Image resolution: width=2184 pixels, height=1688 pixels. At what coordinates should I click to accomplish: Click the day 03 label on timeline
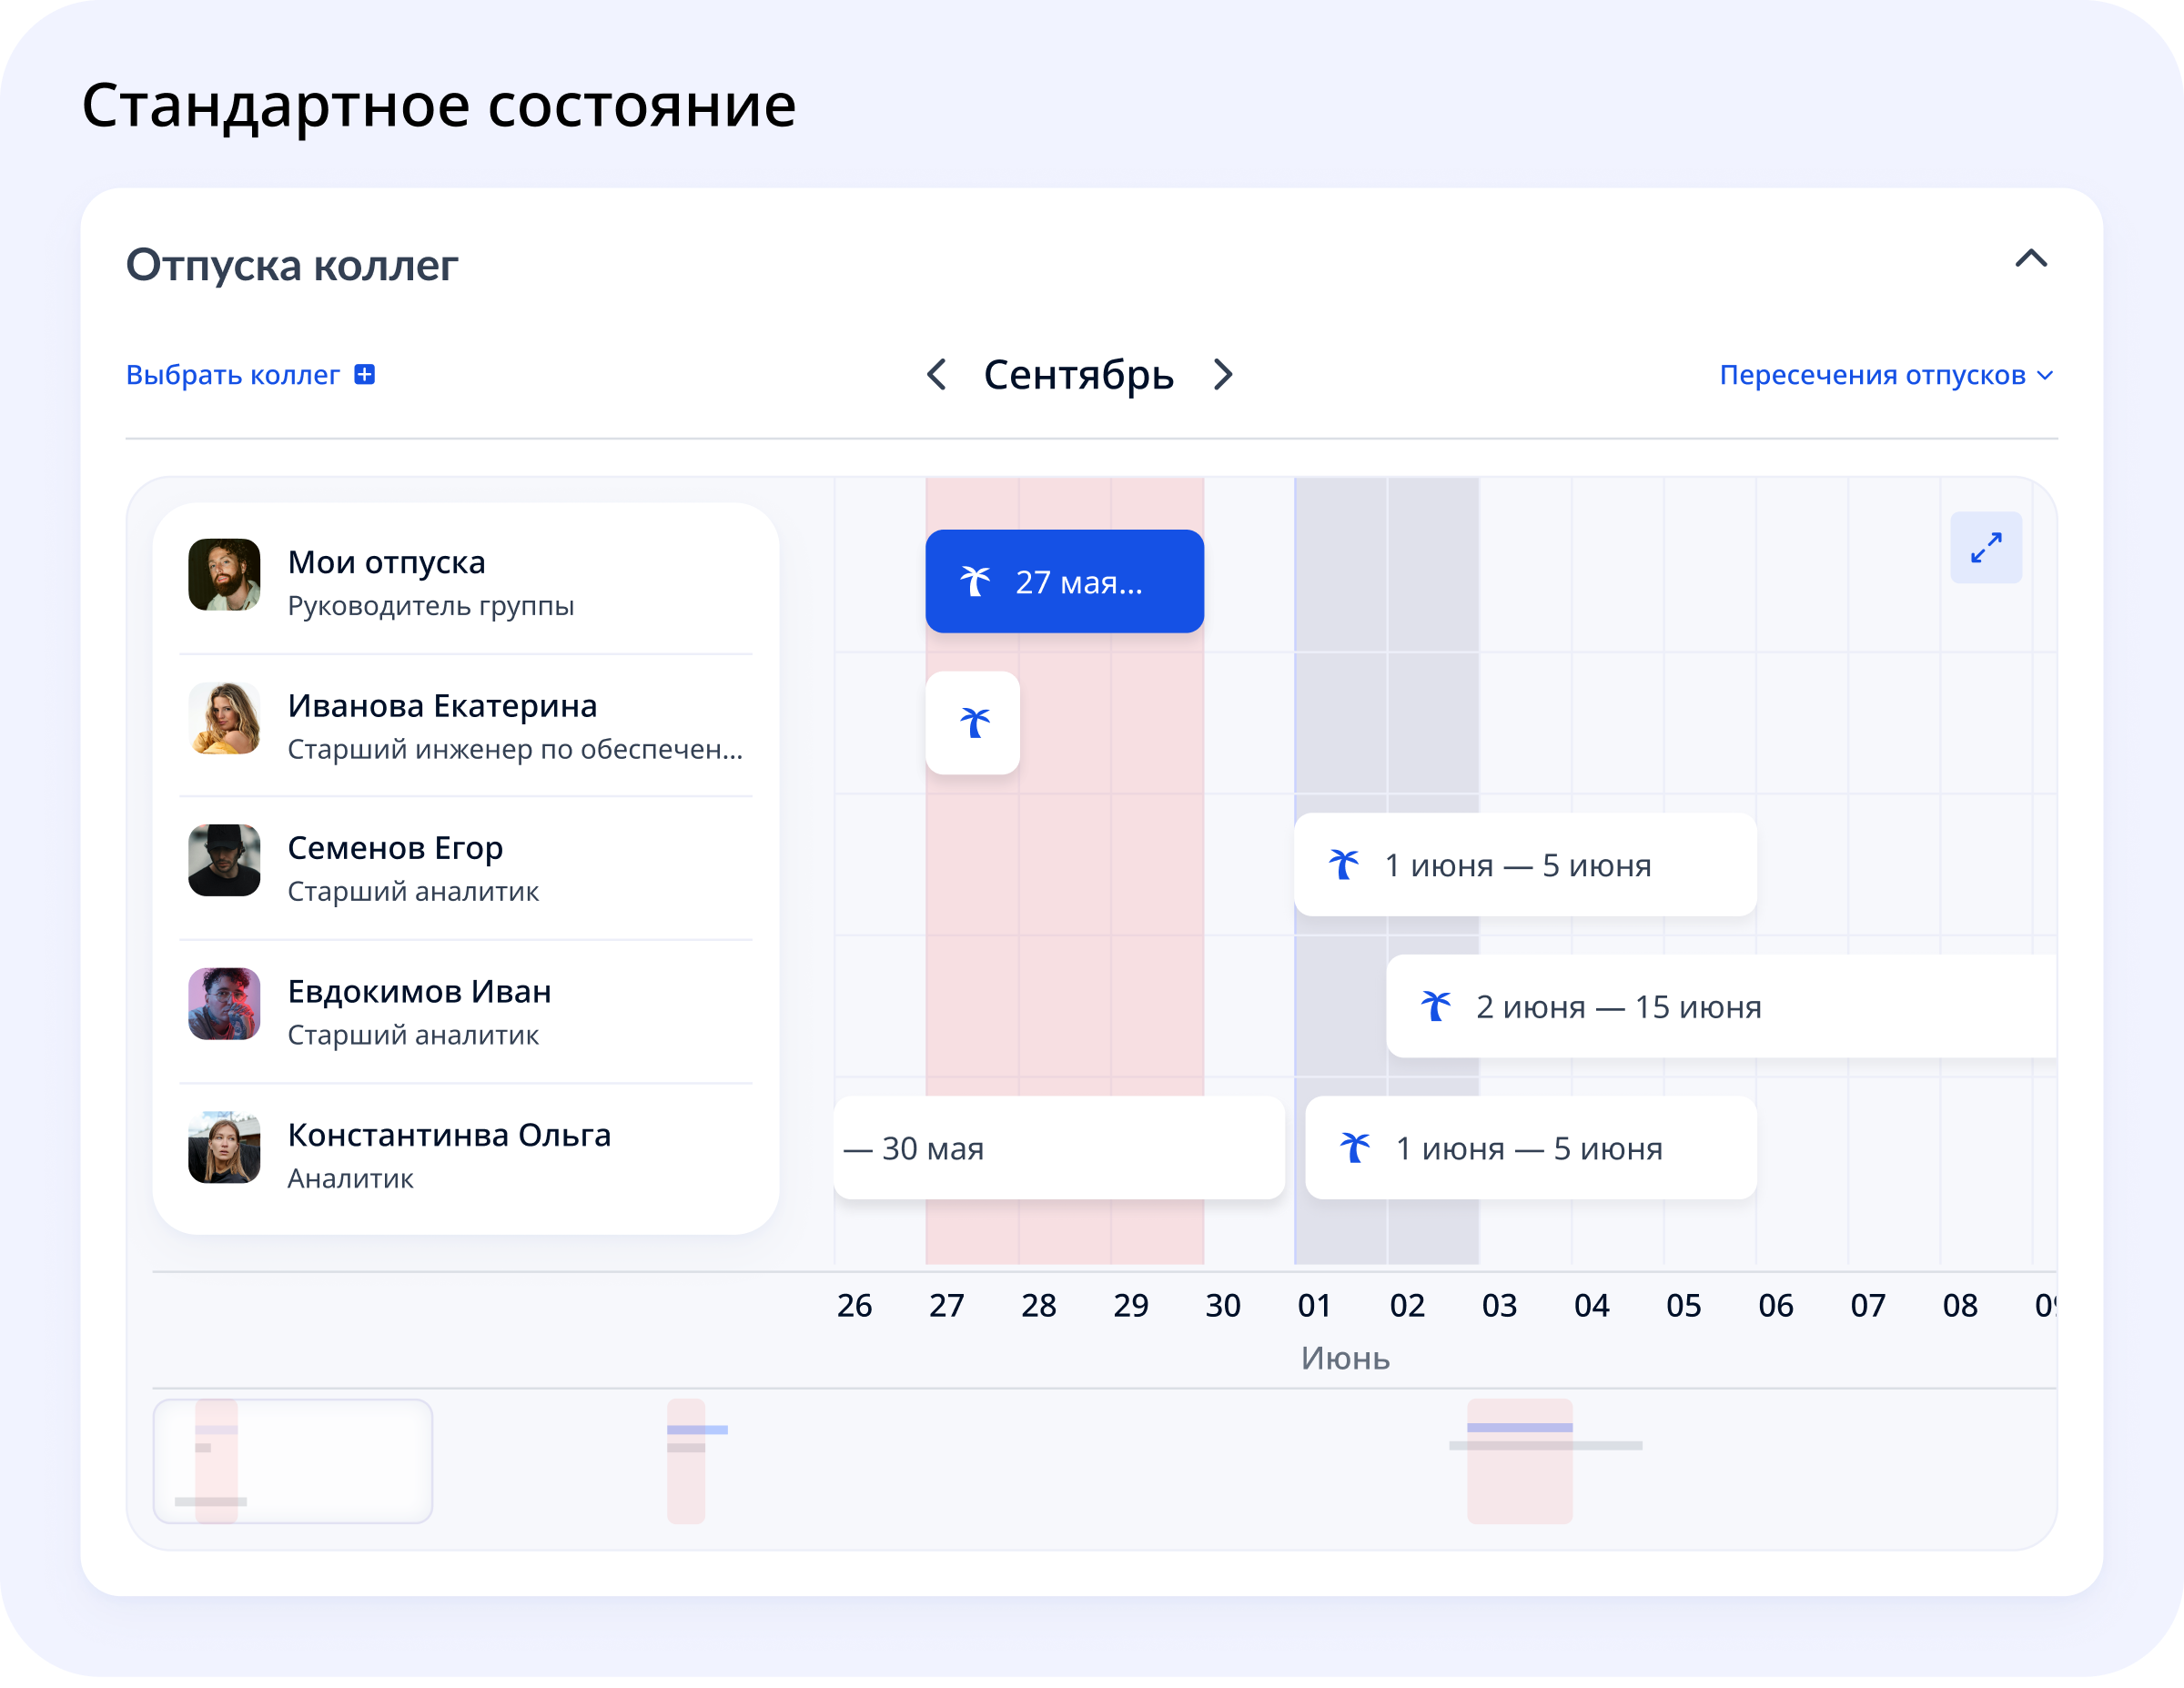coord(1499,1305)
